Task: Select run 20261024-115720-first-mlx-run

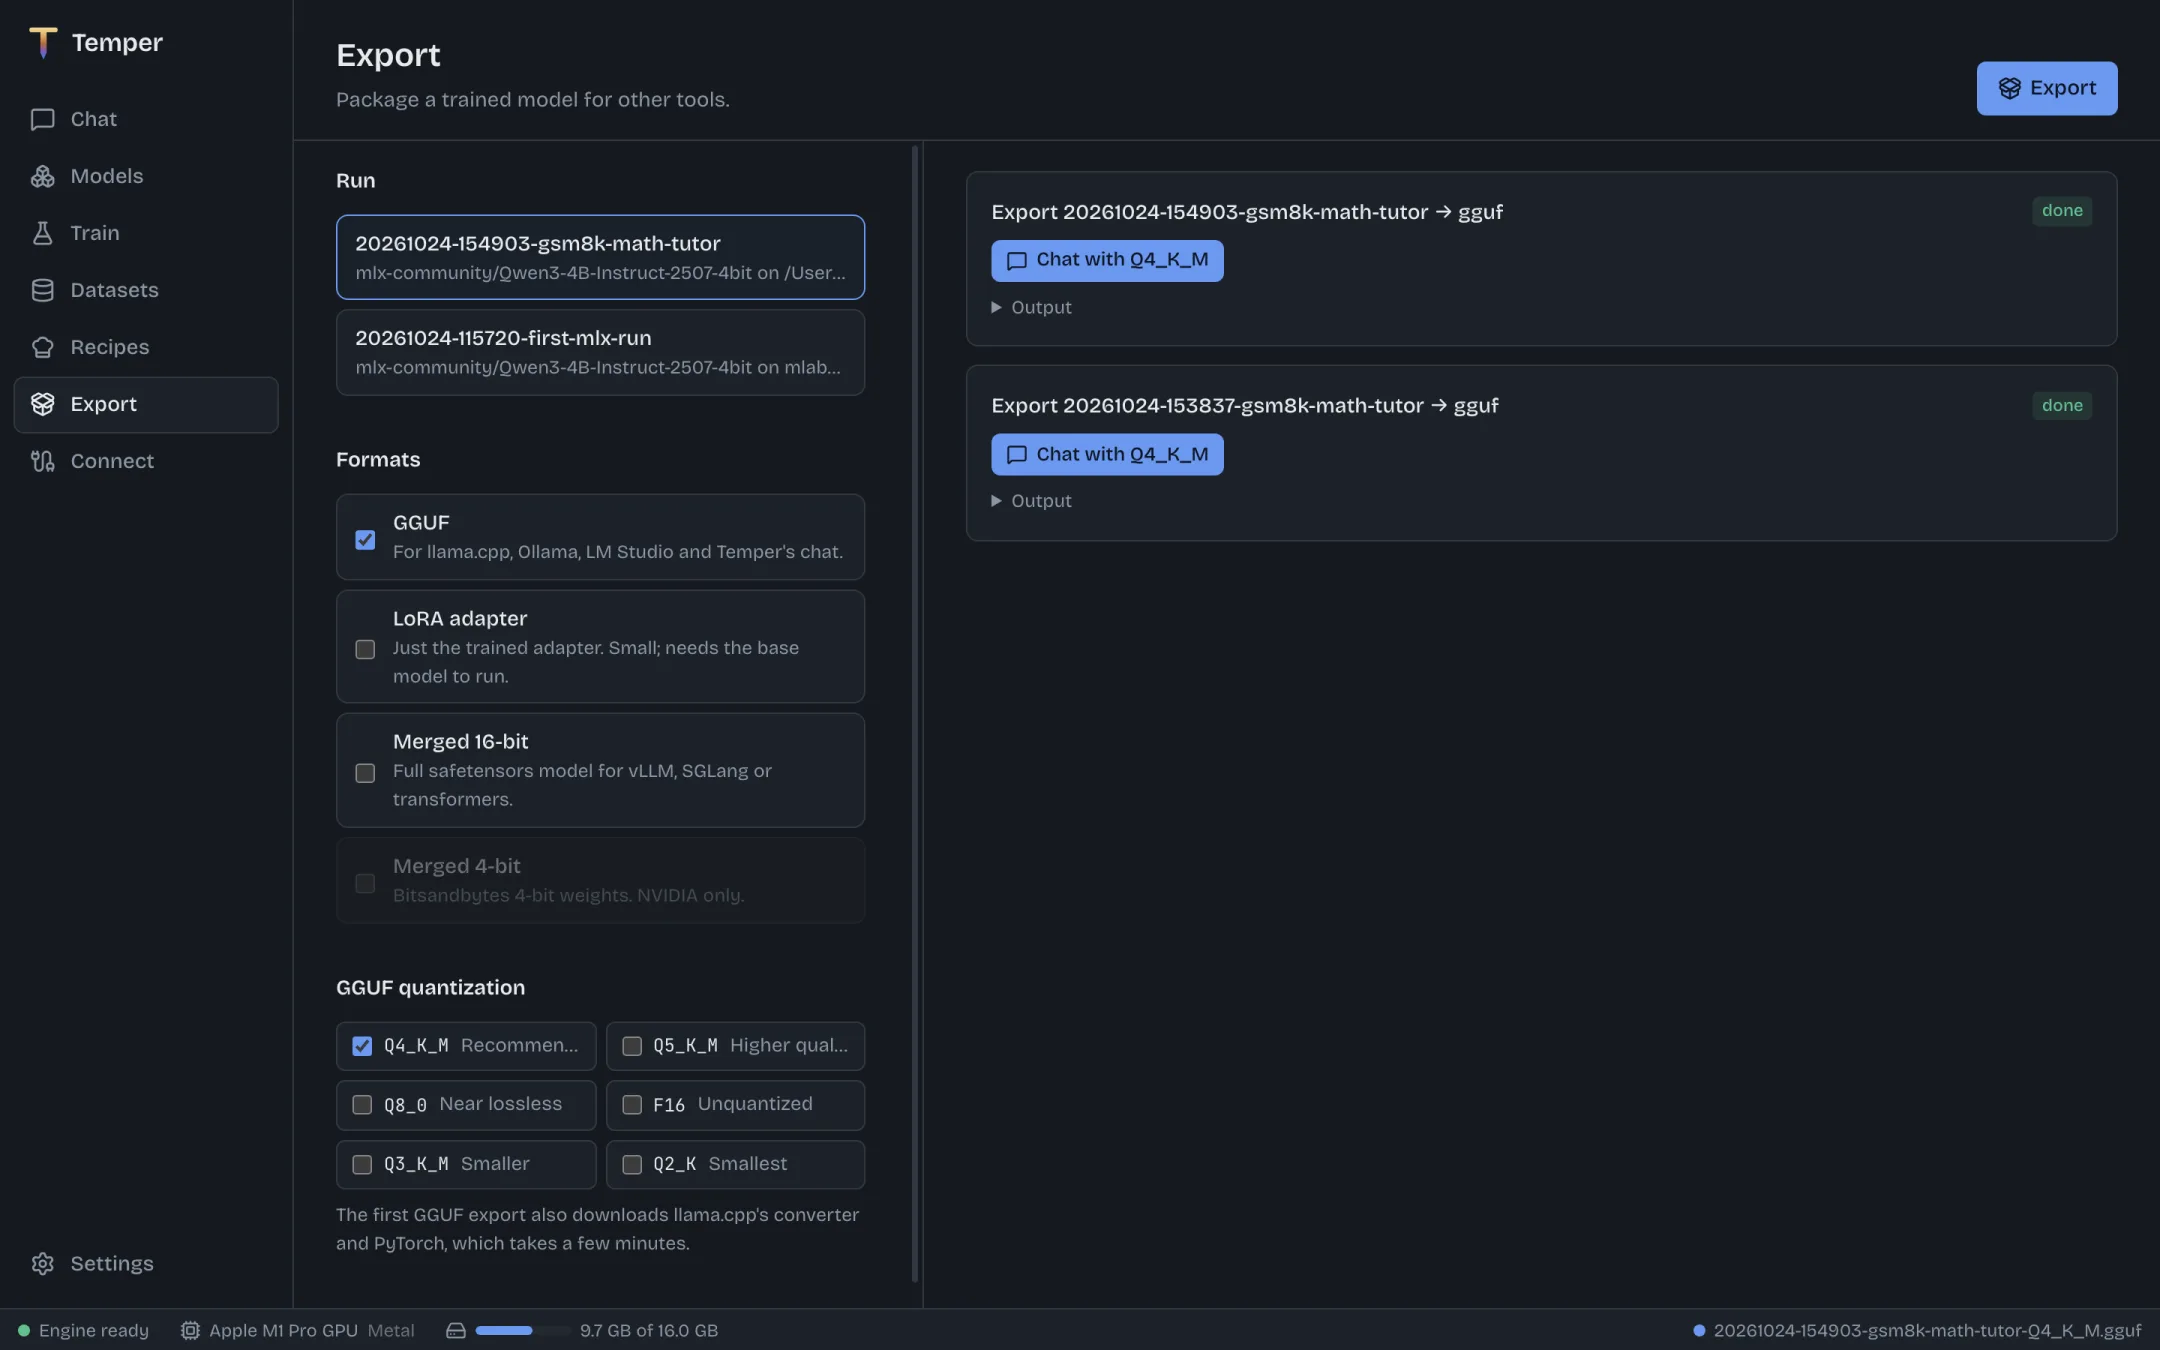Action: point(600,352)
